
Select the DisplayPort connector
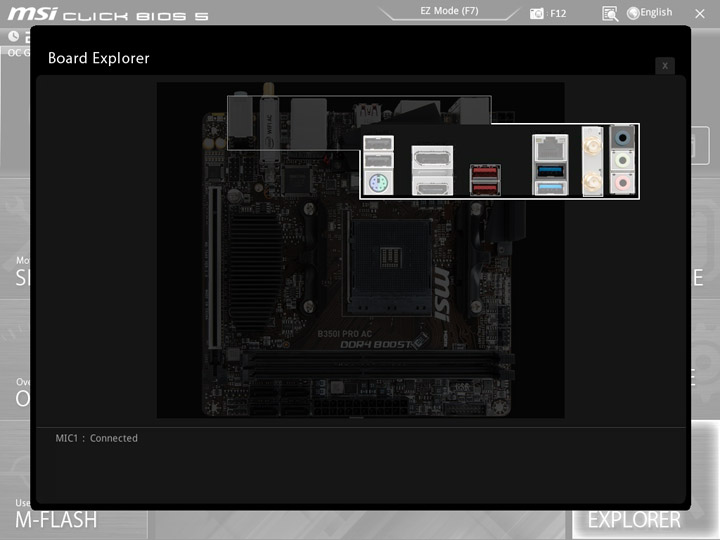(432, 159)
